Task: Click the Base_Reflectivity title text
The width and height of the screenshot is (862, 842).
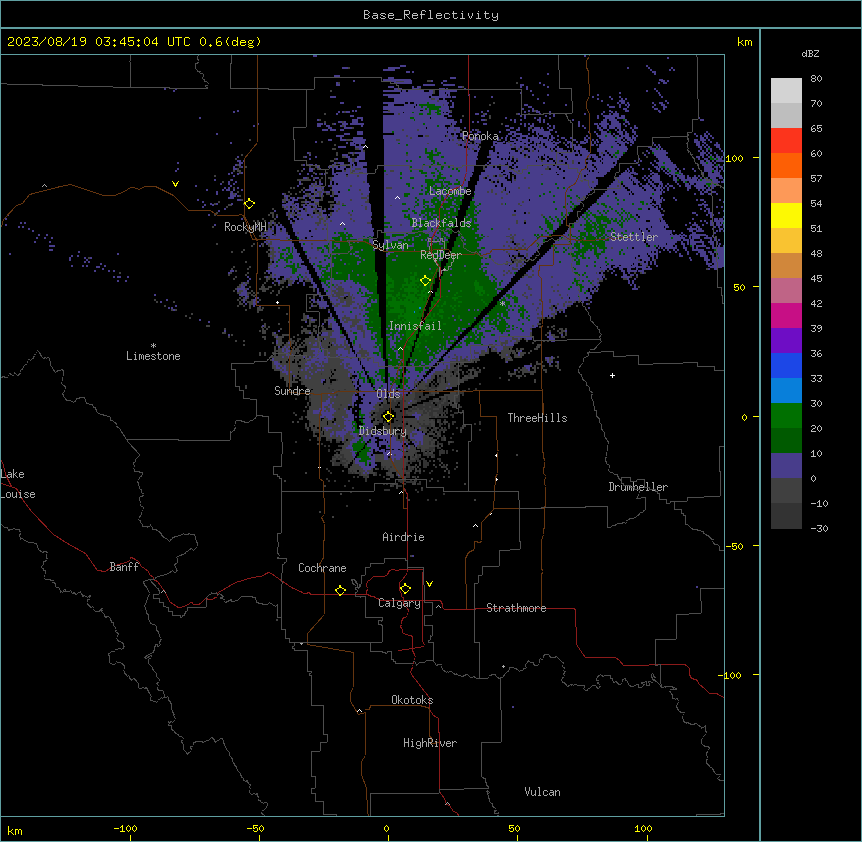Action: [x=431, y=15]
